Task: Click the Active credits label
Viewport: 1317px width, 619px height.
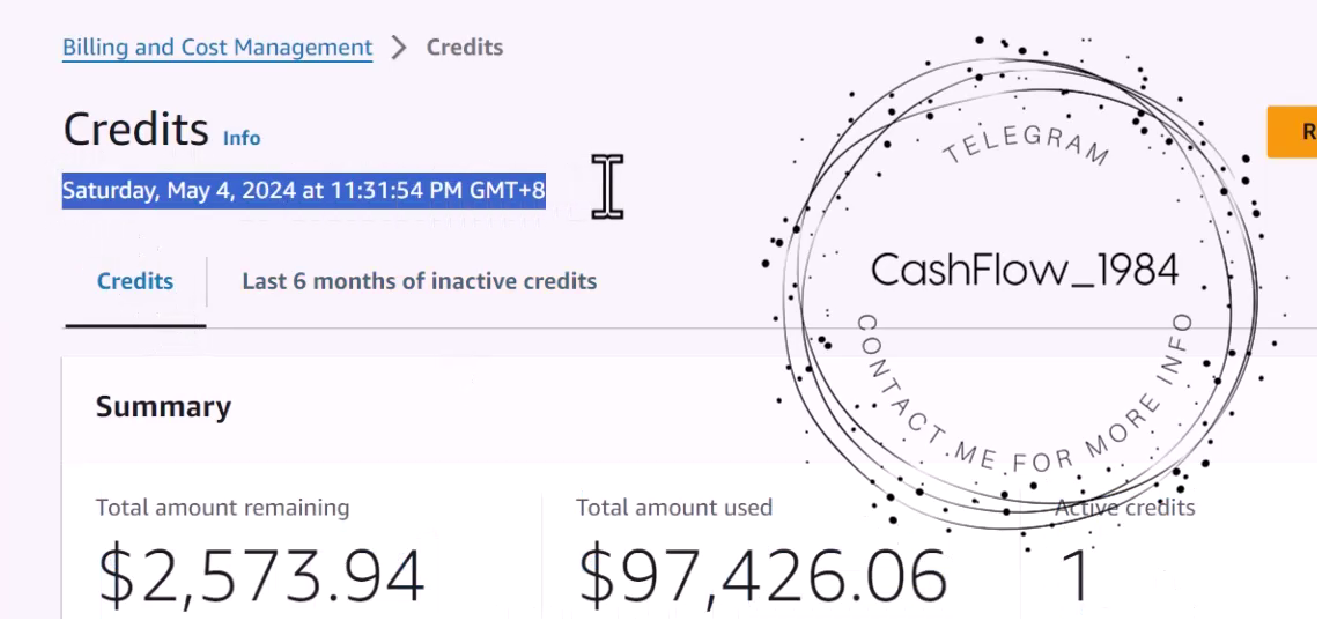Action: [x=1125, y=507]
